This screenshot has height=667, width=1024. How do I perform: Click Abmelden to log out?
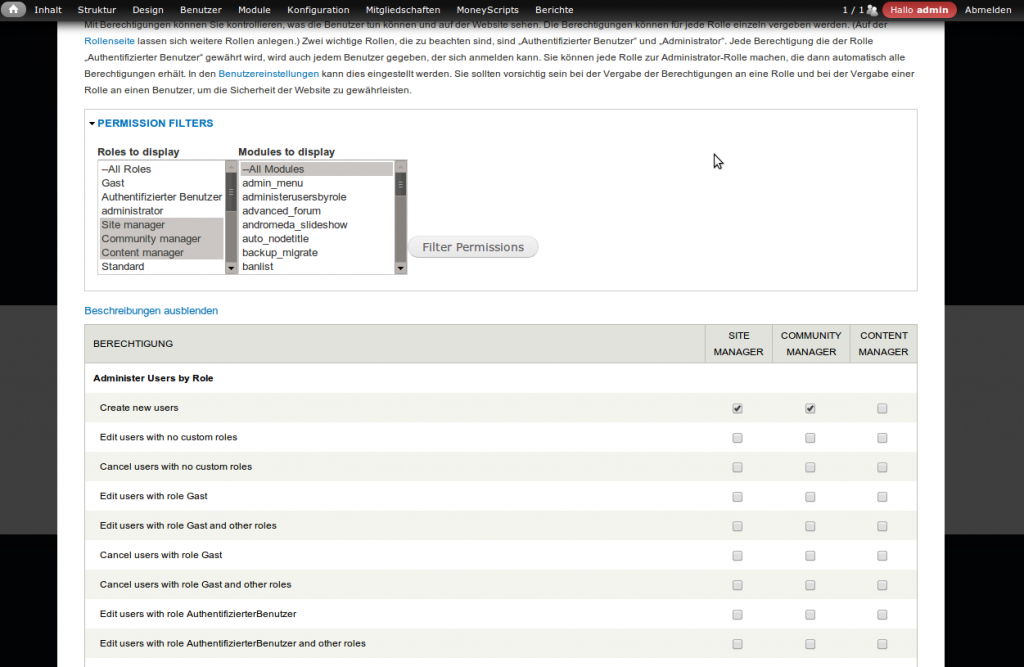(988, 10)
